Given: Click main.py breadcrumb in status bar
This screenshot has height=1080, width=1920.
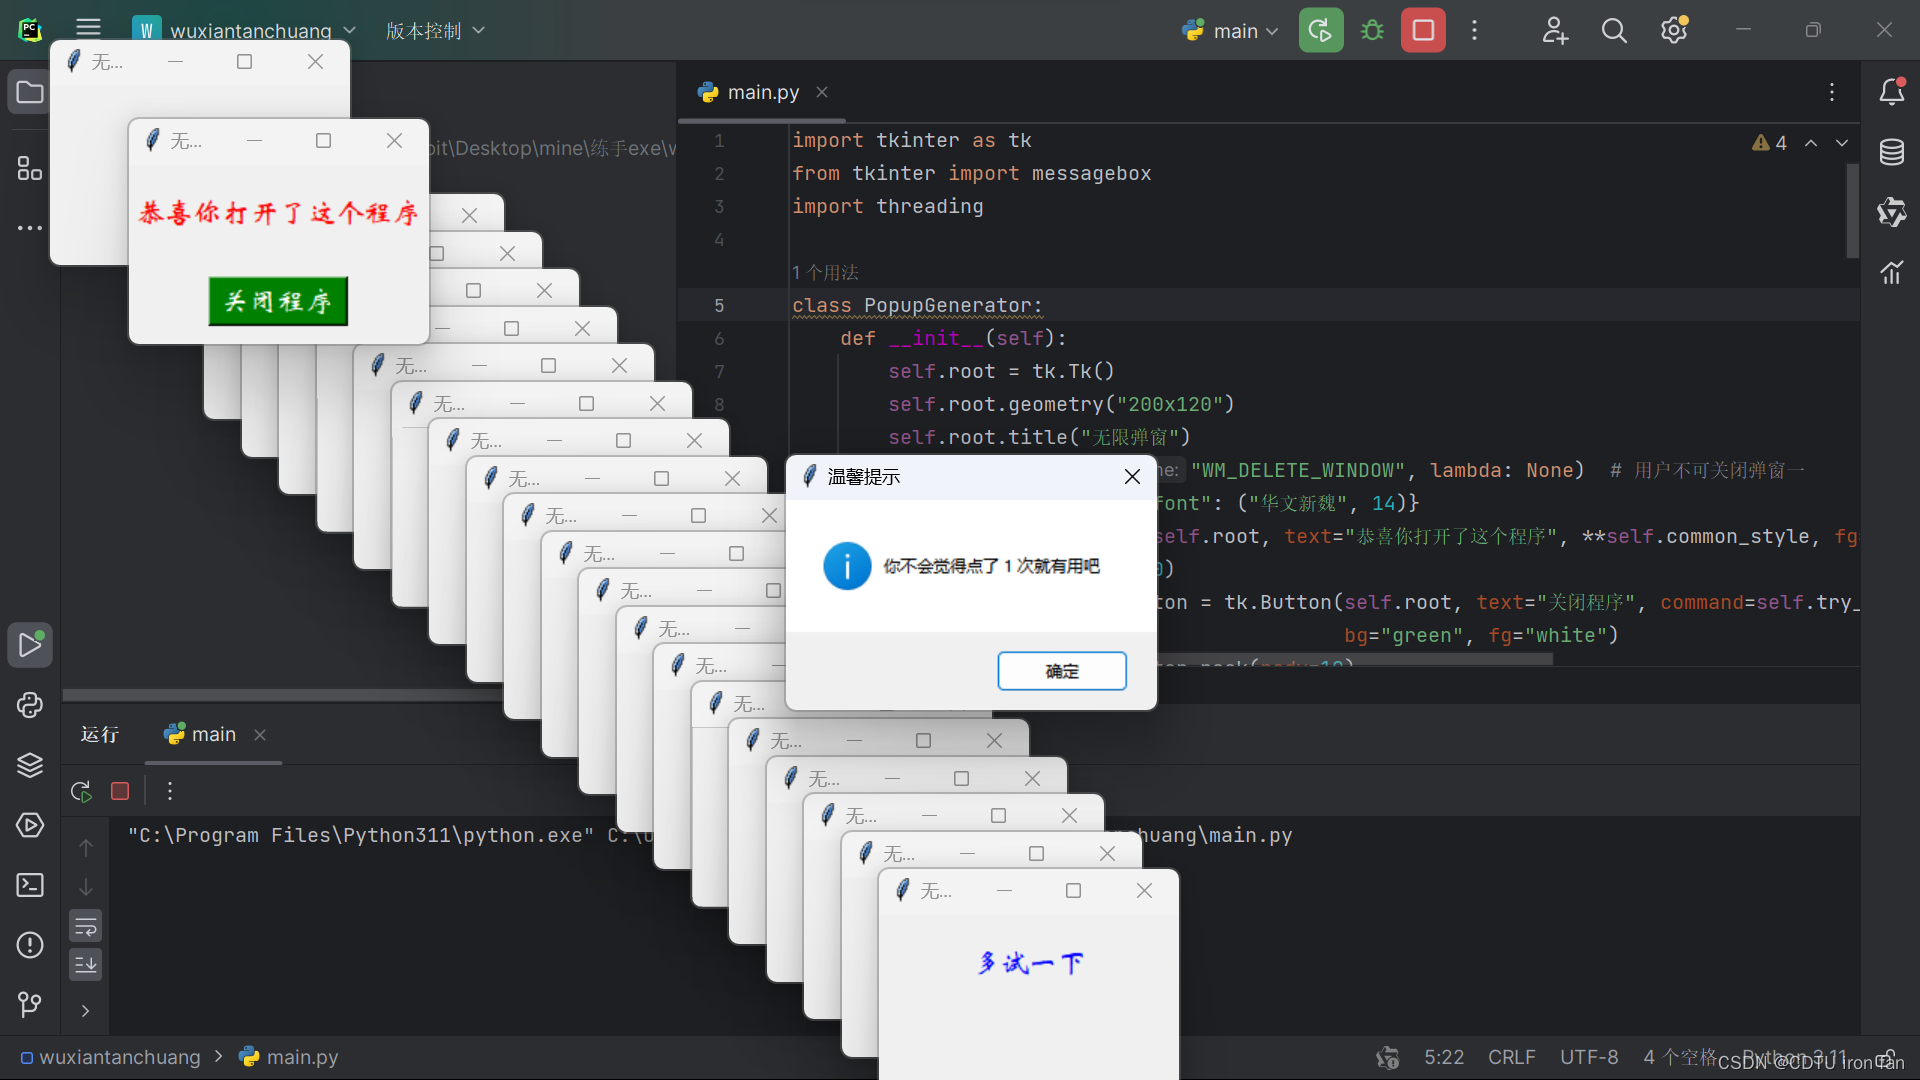Looking at the screenshot, I should [x=290, y=1057].
